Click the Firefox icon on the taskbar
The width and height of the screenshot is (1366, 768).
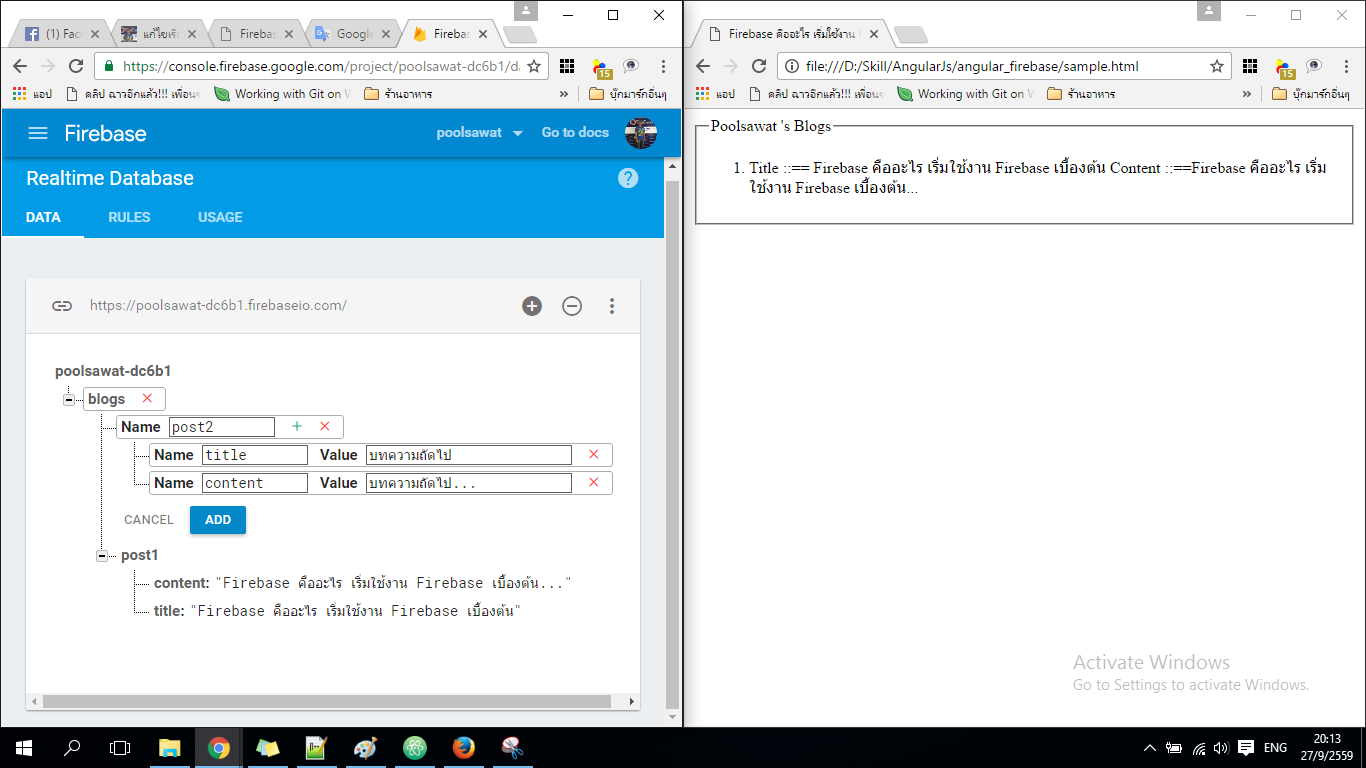pos(463,747)
